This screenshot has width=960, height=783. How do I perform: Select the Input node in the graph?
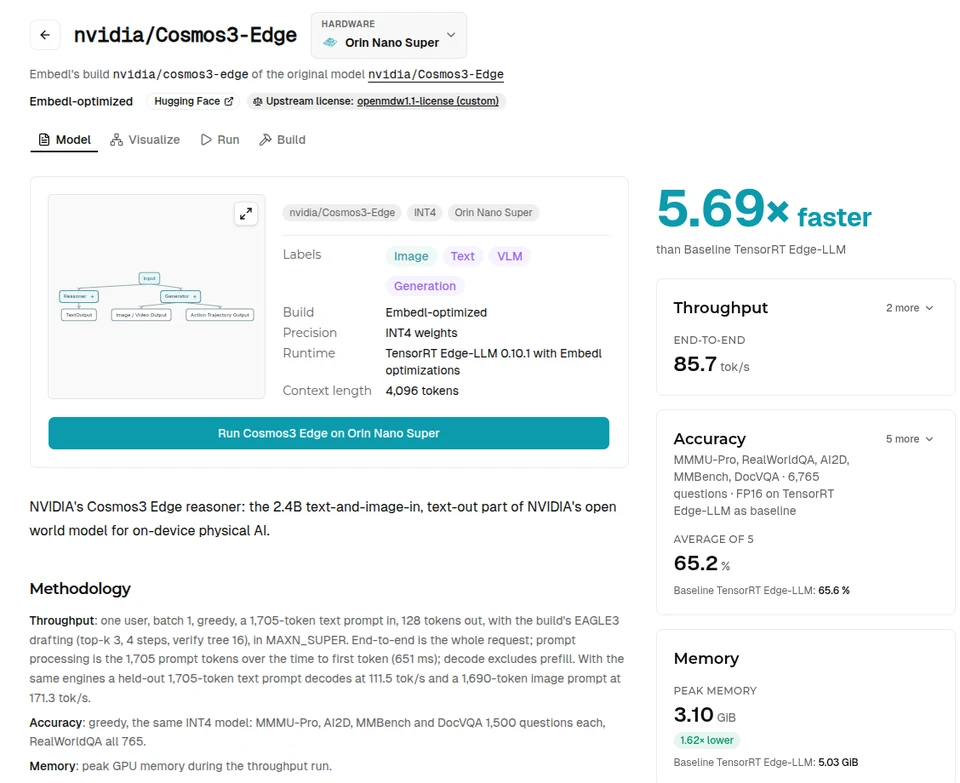[149, 278]
